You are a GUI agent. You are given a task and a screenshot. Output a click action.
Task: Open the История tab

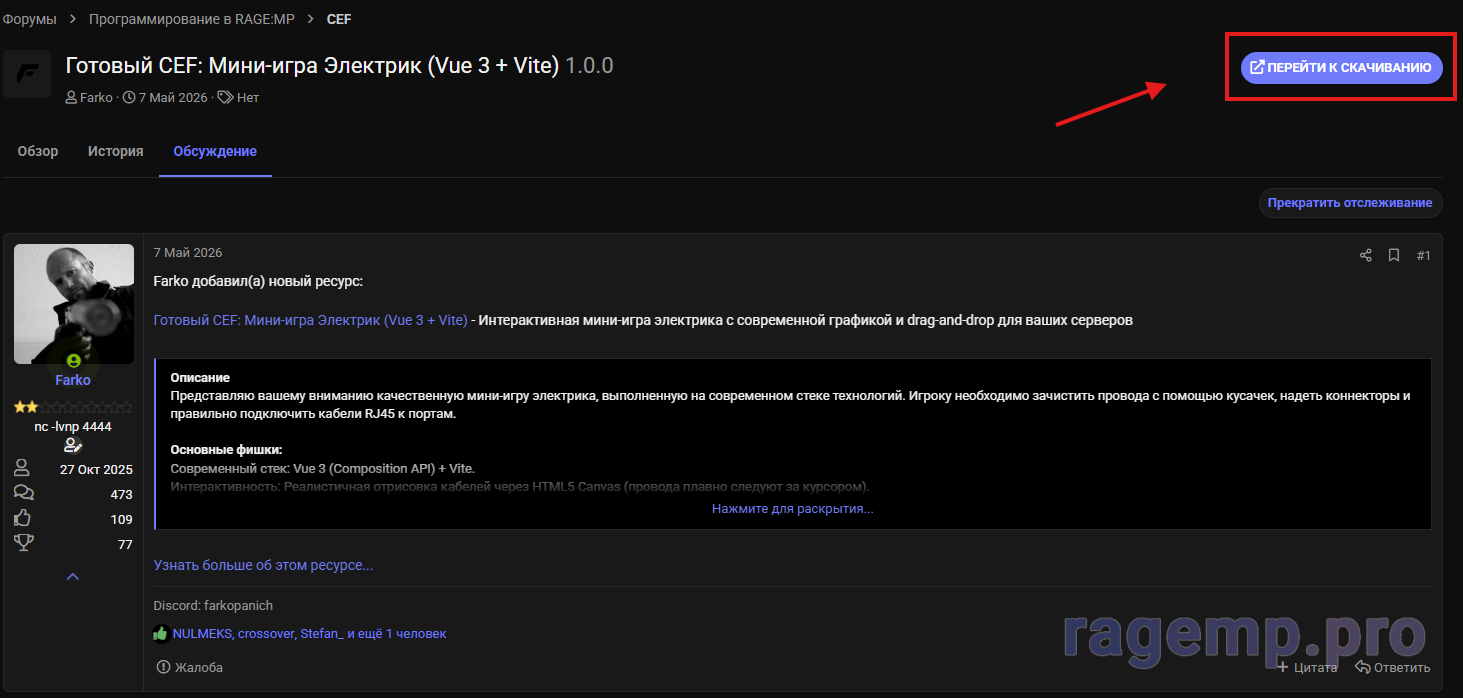pos(116,152)
